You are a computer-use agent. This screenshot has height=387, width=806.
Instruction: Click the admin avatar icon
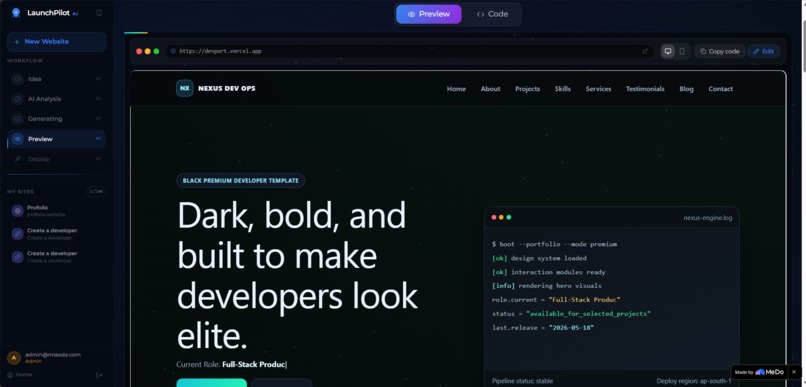(x=14, y=358)
